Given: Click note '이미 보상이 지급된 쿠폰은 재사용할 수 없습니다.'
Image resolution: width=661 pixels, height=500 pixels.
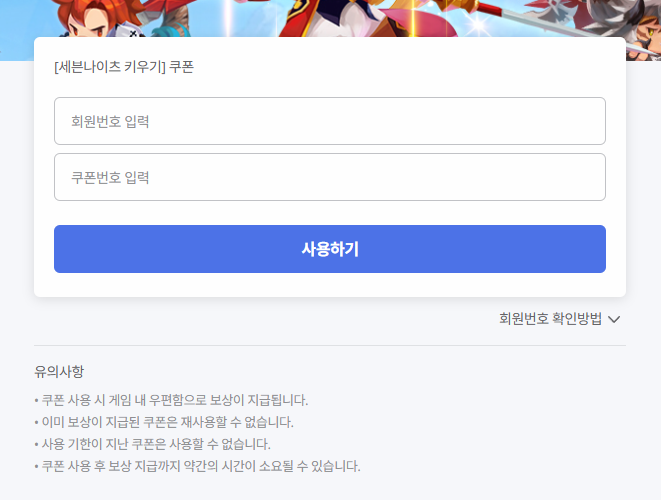Looking at the screenshot, I should point(164,422).
